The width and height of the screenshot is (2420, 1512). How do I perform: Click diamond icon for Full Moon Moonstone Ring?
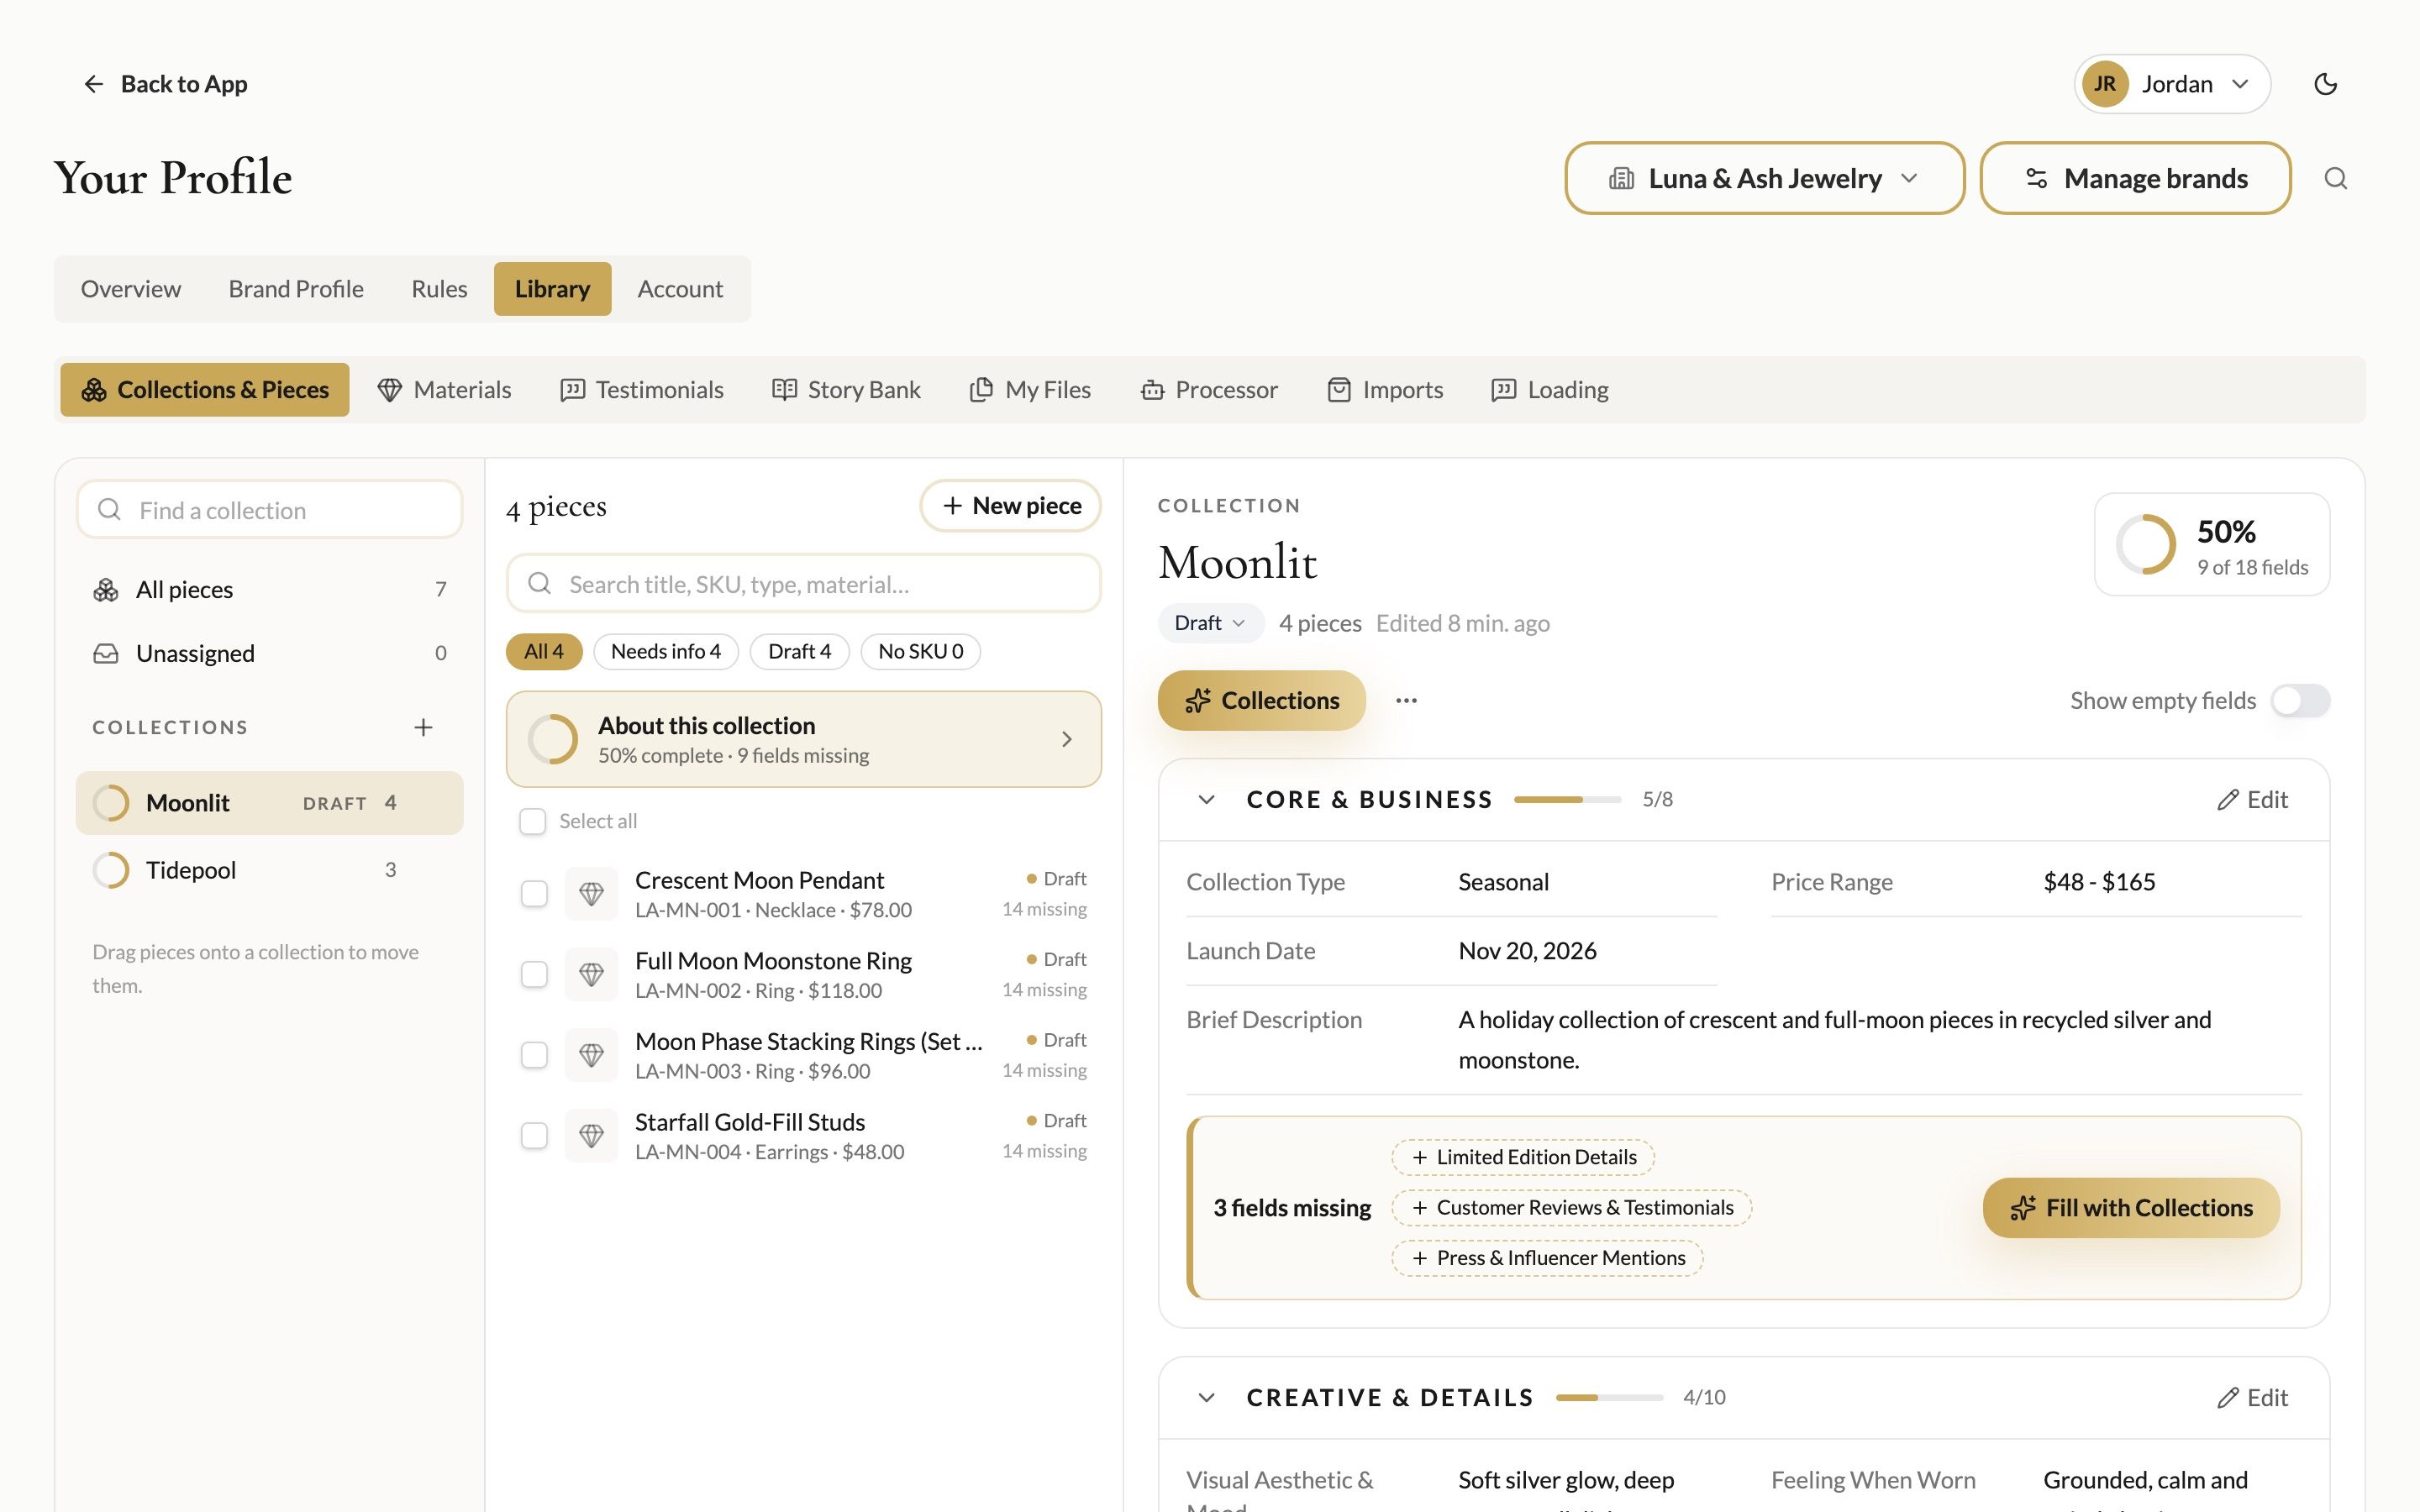click(592, 974)
